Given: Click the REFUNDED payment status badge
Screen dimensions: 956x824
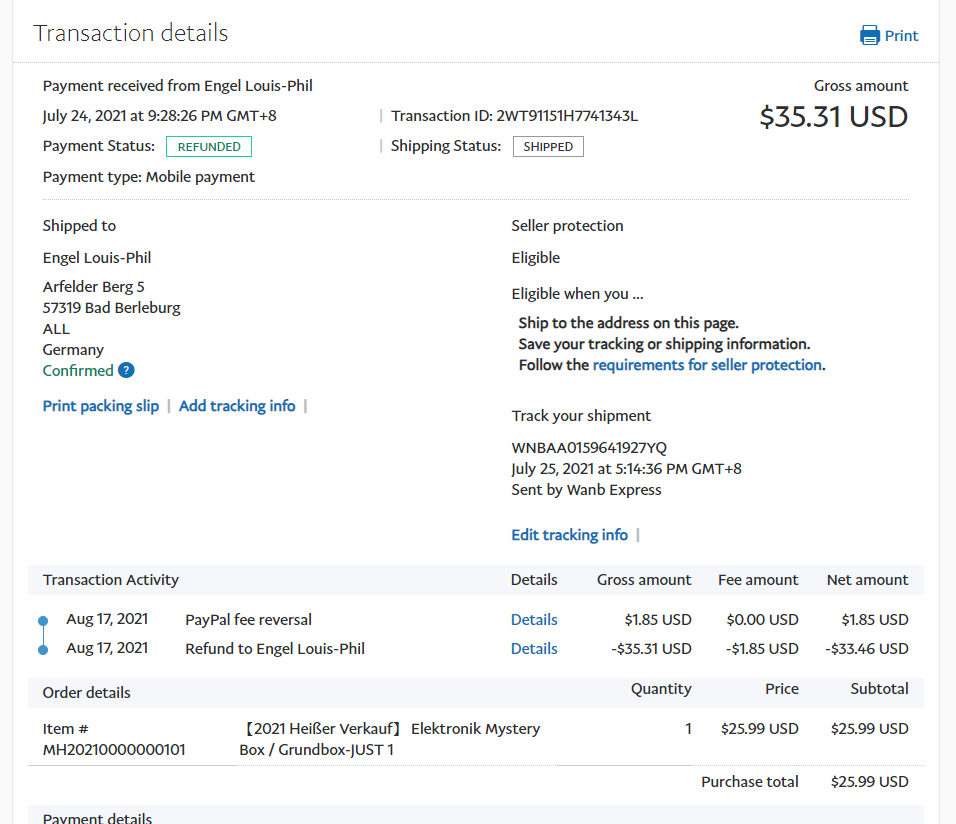Looking at the screenshot, I should tap(209, 147).
